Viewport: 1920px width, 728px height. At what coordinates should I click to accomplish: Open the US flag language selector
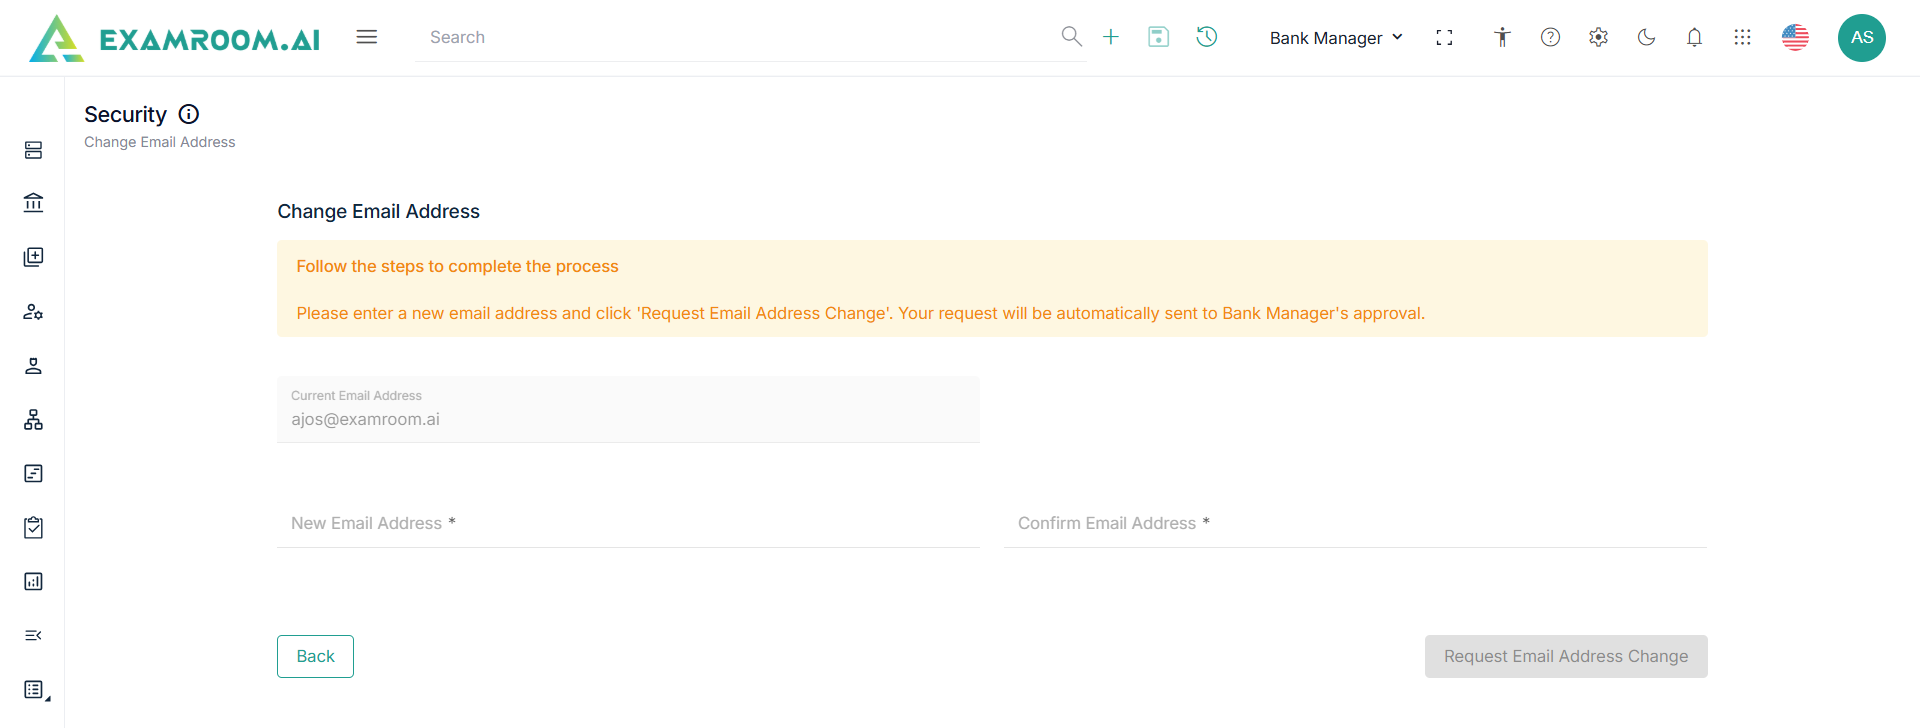[1795, 37]
